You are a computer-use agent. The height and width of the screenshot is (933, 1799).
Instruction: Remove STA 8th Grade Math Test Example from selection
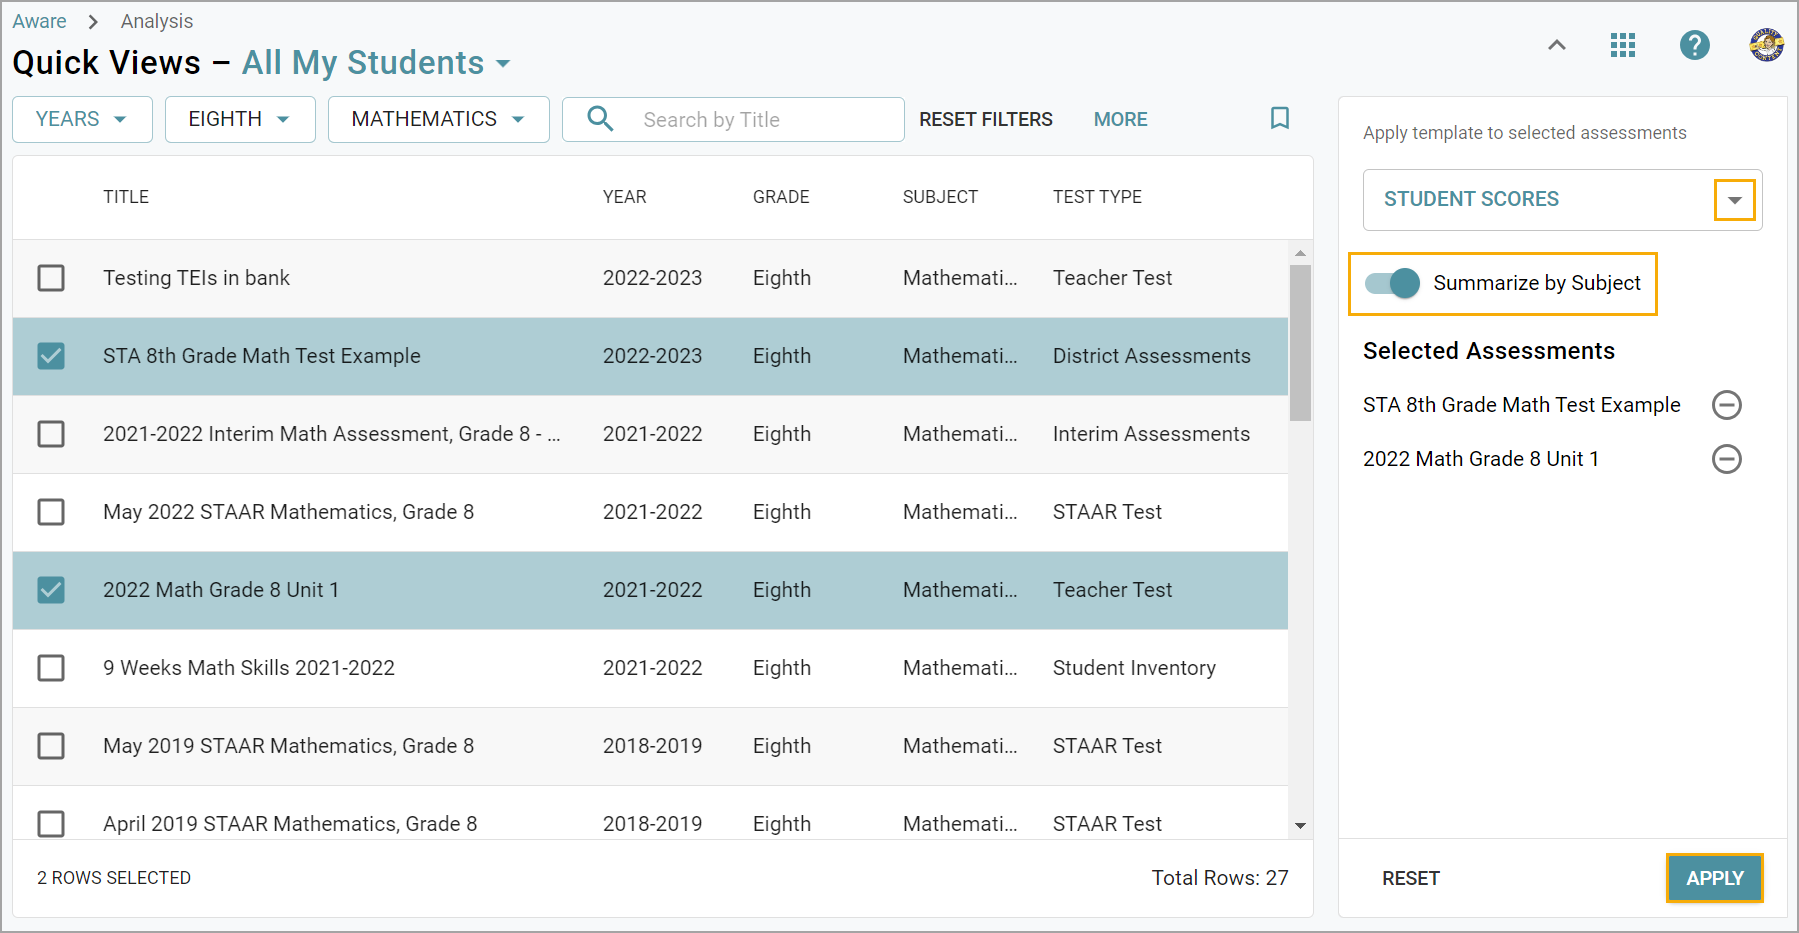(x=1726, y=405)
